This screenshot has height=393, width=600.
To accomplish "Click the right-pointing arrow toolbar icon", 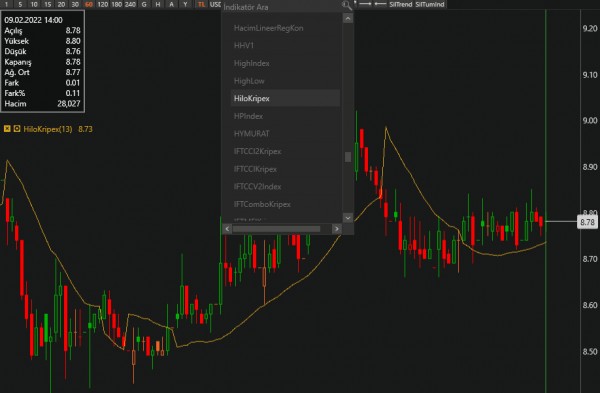I will pos(365,4).
